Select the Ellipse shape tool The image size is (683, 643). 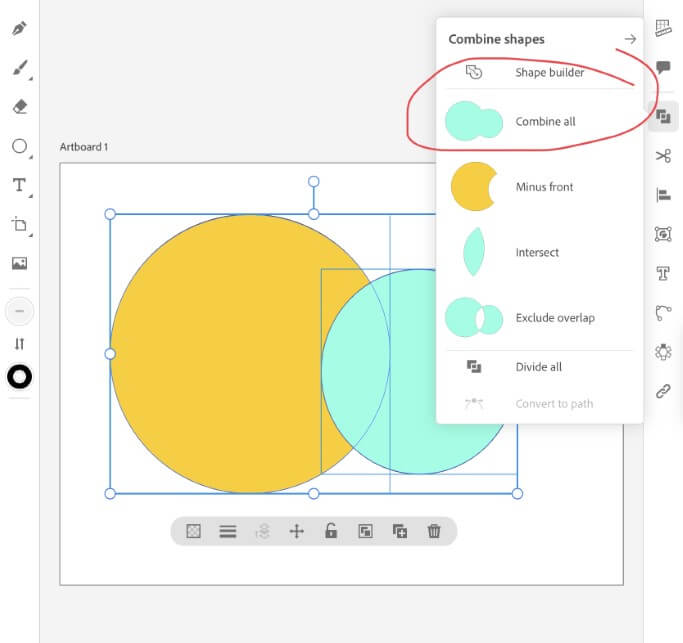coord(20,146)
